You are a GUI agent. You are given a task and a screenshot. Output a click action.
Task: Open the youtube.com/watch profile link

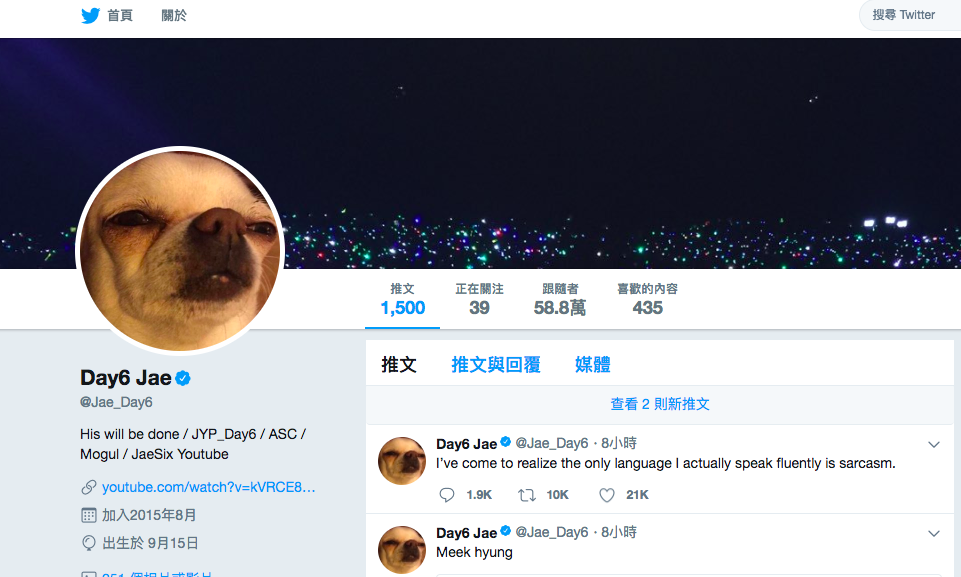point(208,487)
